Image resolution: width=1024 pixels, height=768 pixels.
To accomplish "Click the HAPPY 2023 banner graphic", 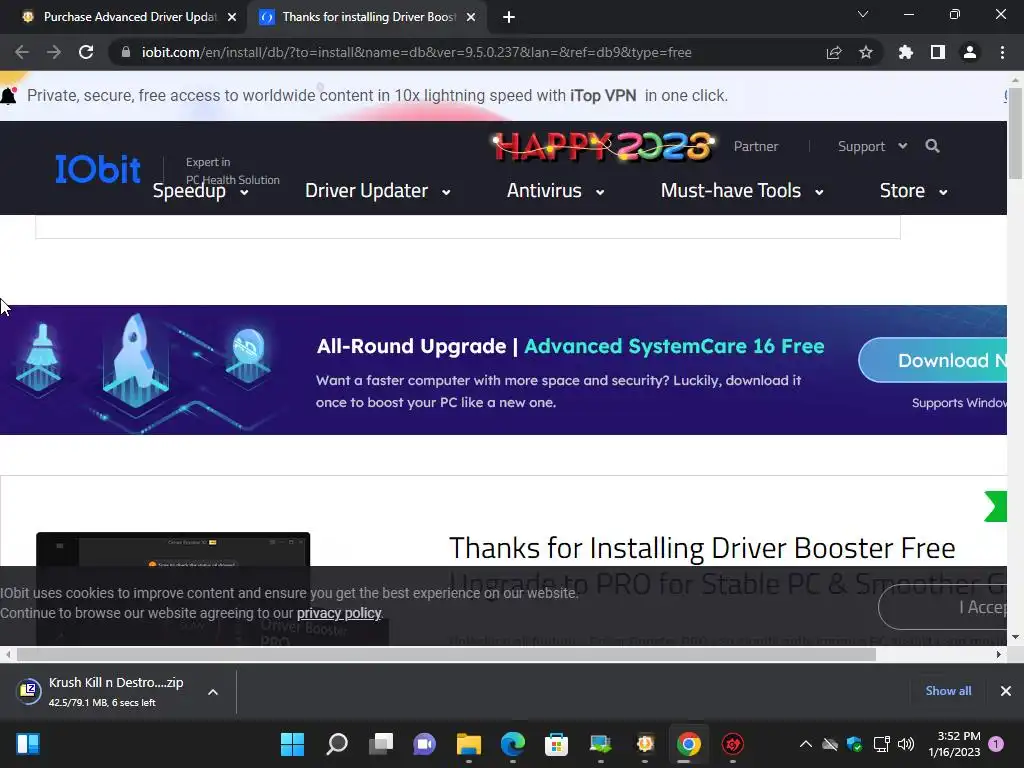I will [603, 146].
